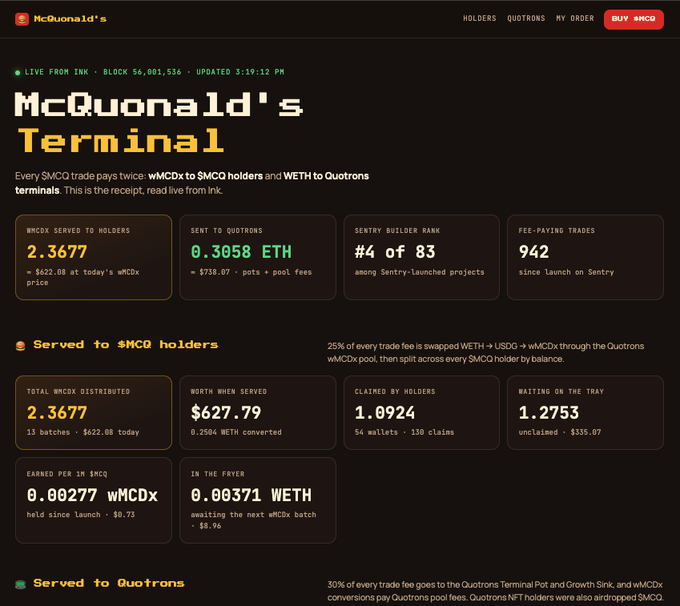
Task: Click the 13 batches · $622.08 today text
Action: point(83,432)
